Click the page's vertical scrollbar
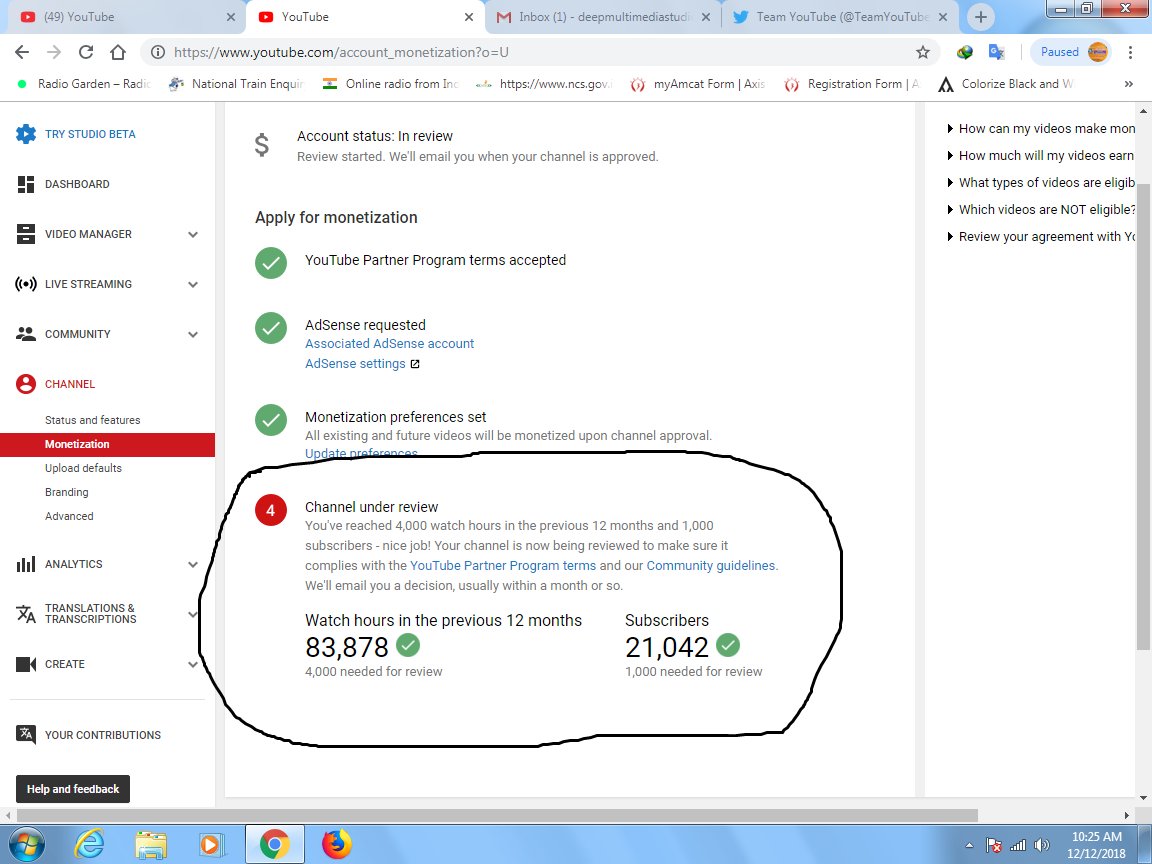 click(x=1142, y=416)
